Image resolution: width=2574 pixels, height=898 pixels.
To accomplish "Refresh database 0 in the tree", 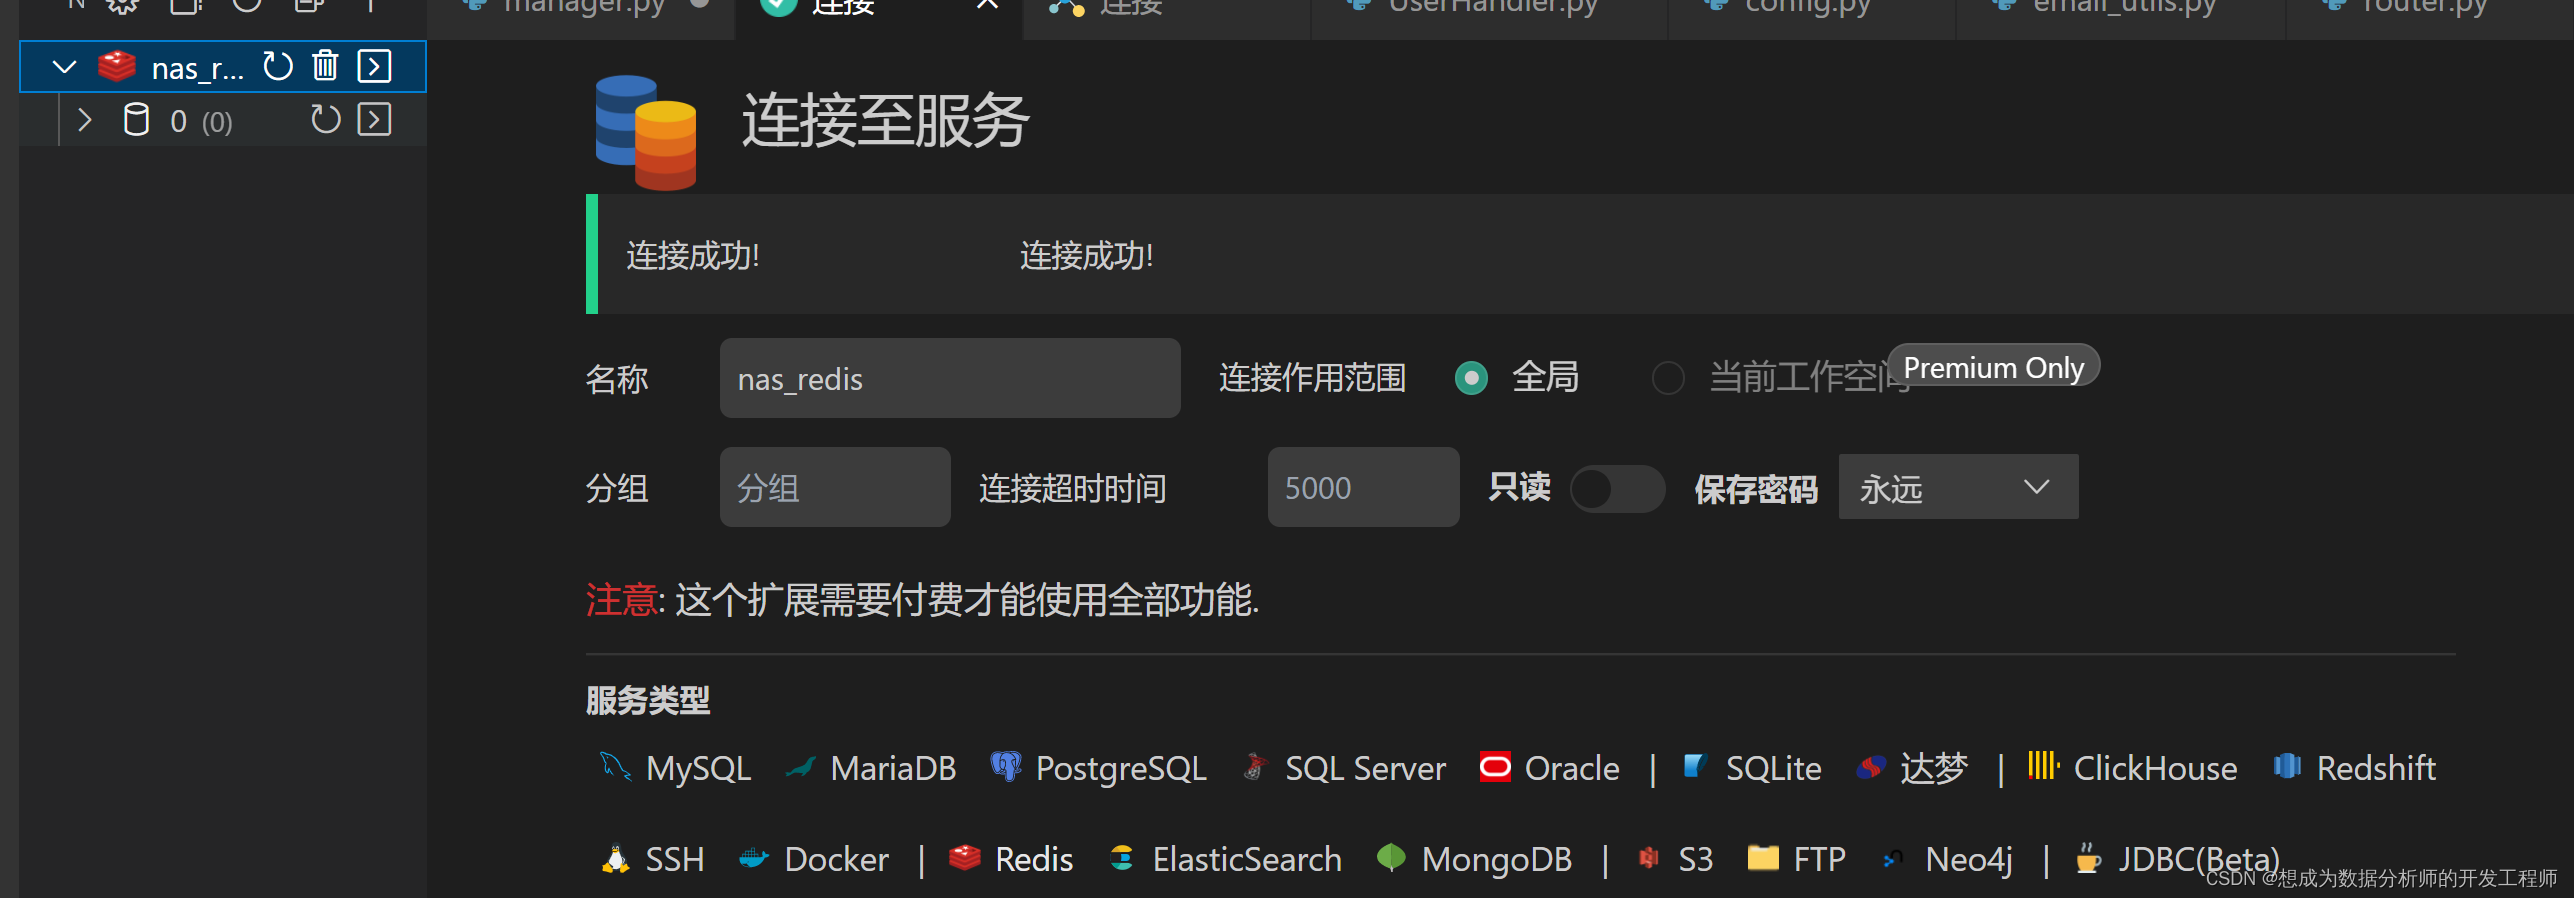I will click(x=326, y=120).
